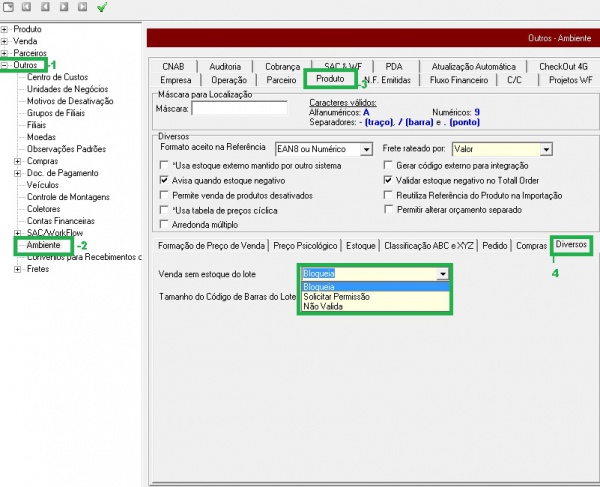The height and width of the screenshot is (487, 600).
Task: Collapse the Outros tree node
Action: tap(5, 65)
